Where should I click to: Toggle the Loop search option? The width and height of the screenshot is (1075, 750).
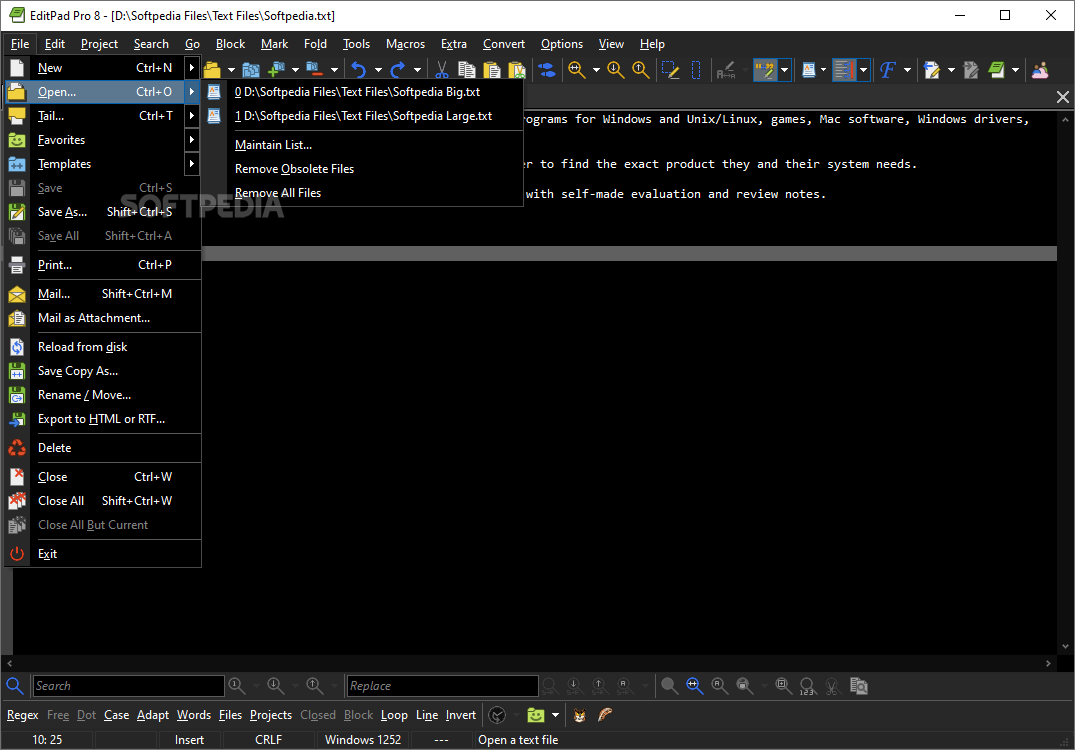click(x=394, y=715)
